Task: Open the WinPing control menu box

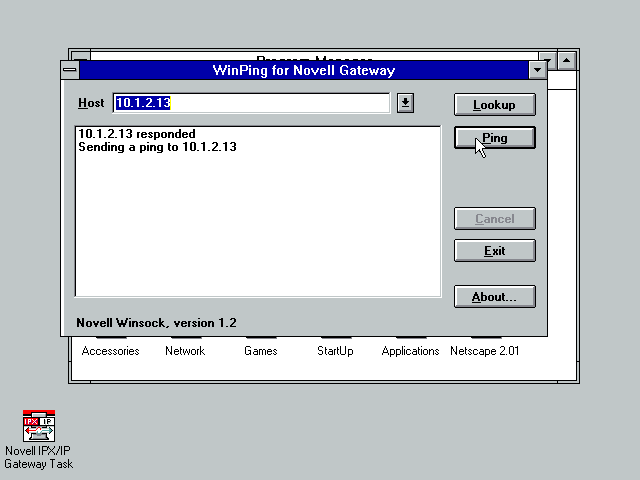Action: [69, 71]
